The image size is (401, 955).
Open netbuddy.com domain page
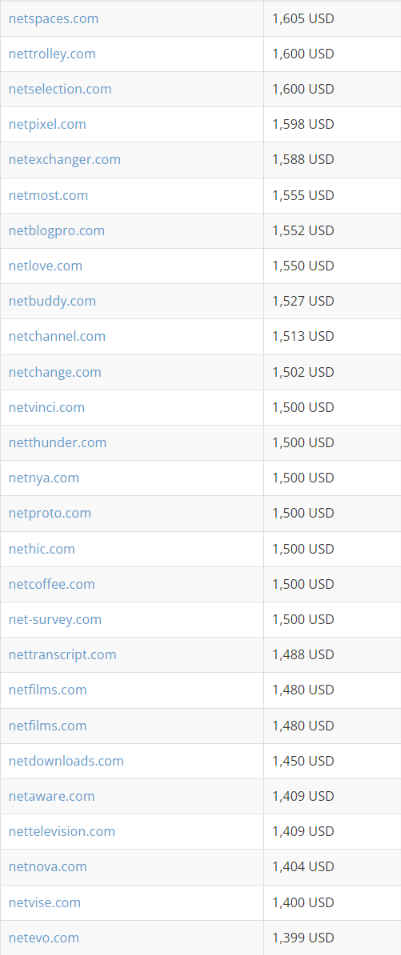tap(52, 301)
